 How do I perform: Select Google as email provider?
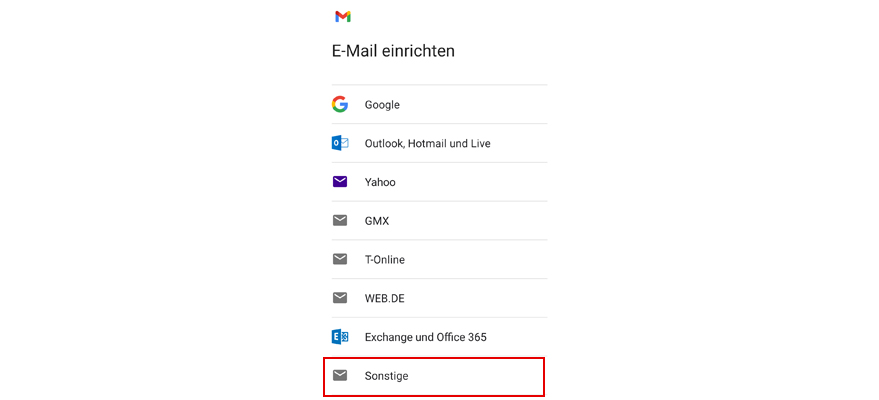tap(382, 105)
